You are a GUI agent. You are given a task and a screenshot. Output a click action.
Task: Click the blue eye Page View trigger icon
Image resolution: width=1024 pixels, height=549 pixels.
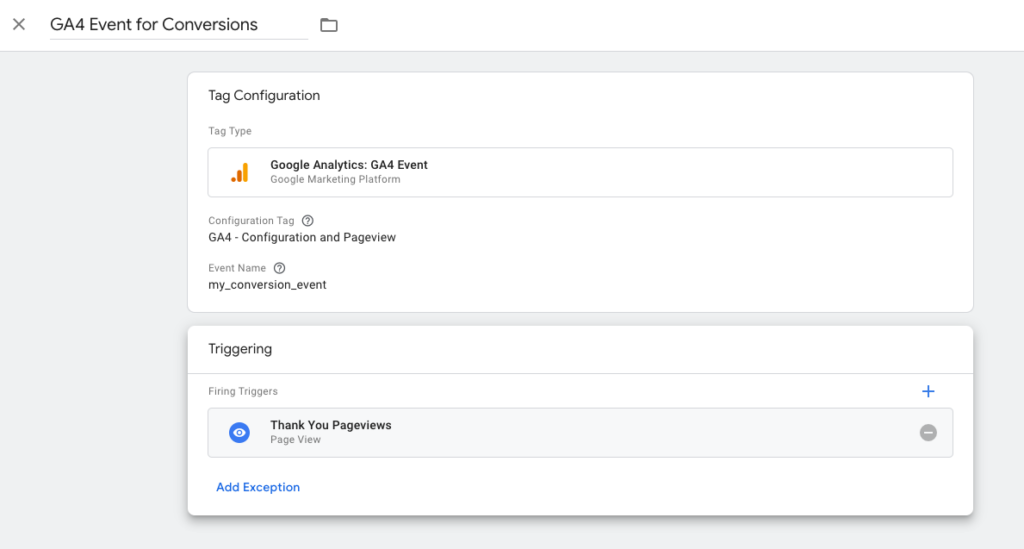point(239,432)
